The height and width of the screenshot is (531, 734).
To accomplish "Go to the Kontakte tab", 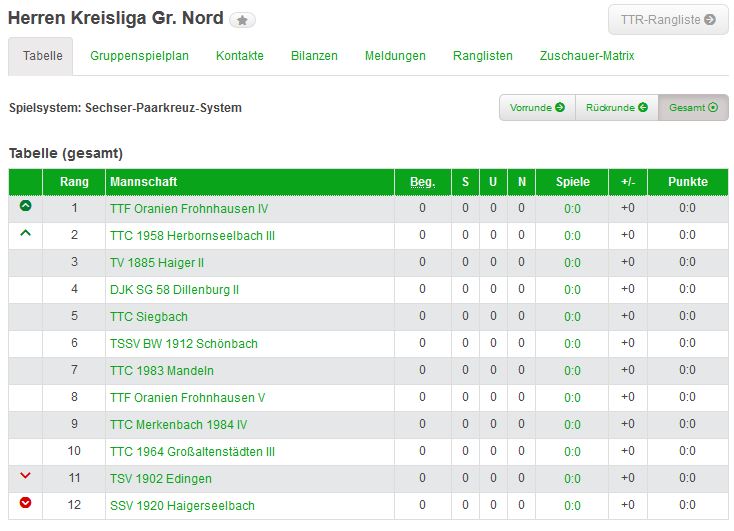I will click(x=240, y=56).
